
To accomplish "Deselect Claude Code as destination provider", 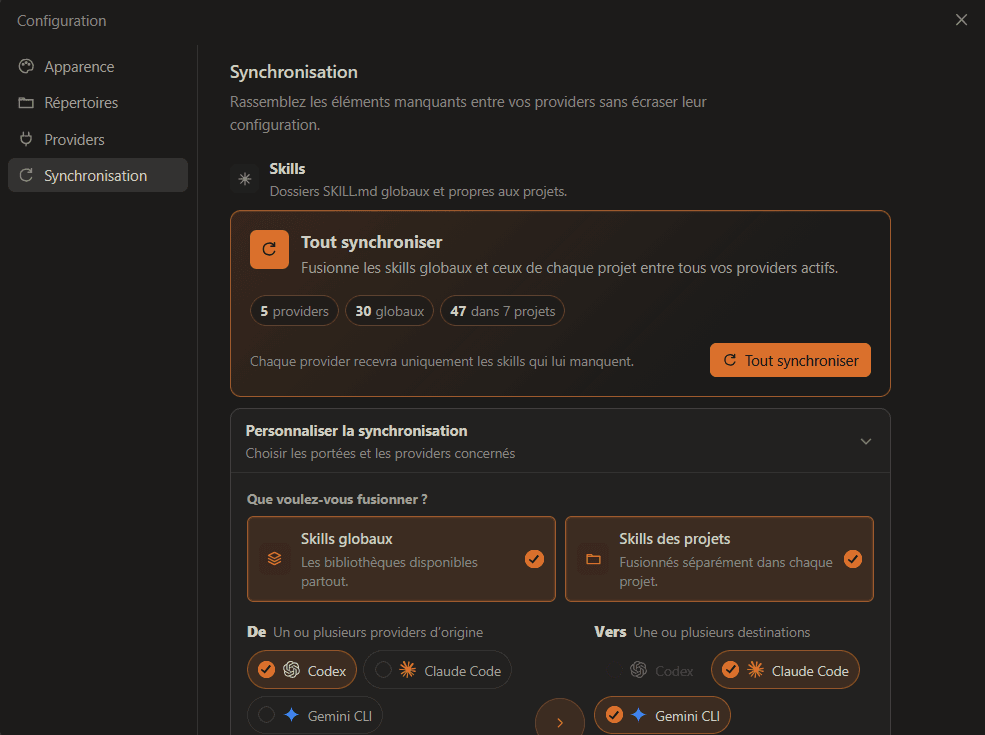I will click(785, 670).
